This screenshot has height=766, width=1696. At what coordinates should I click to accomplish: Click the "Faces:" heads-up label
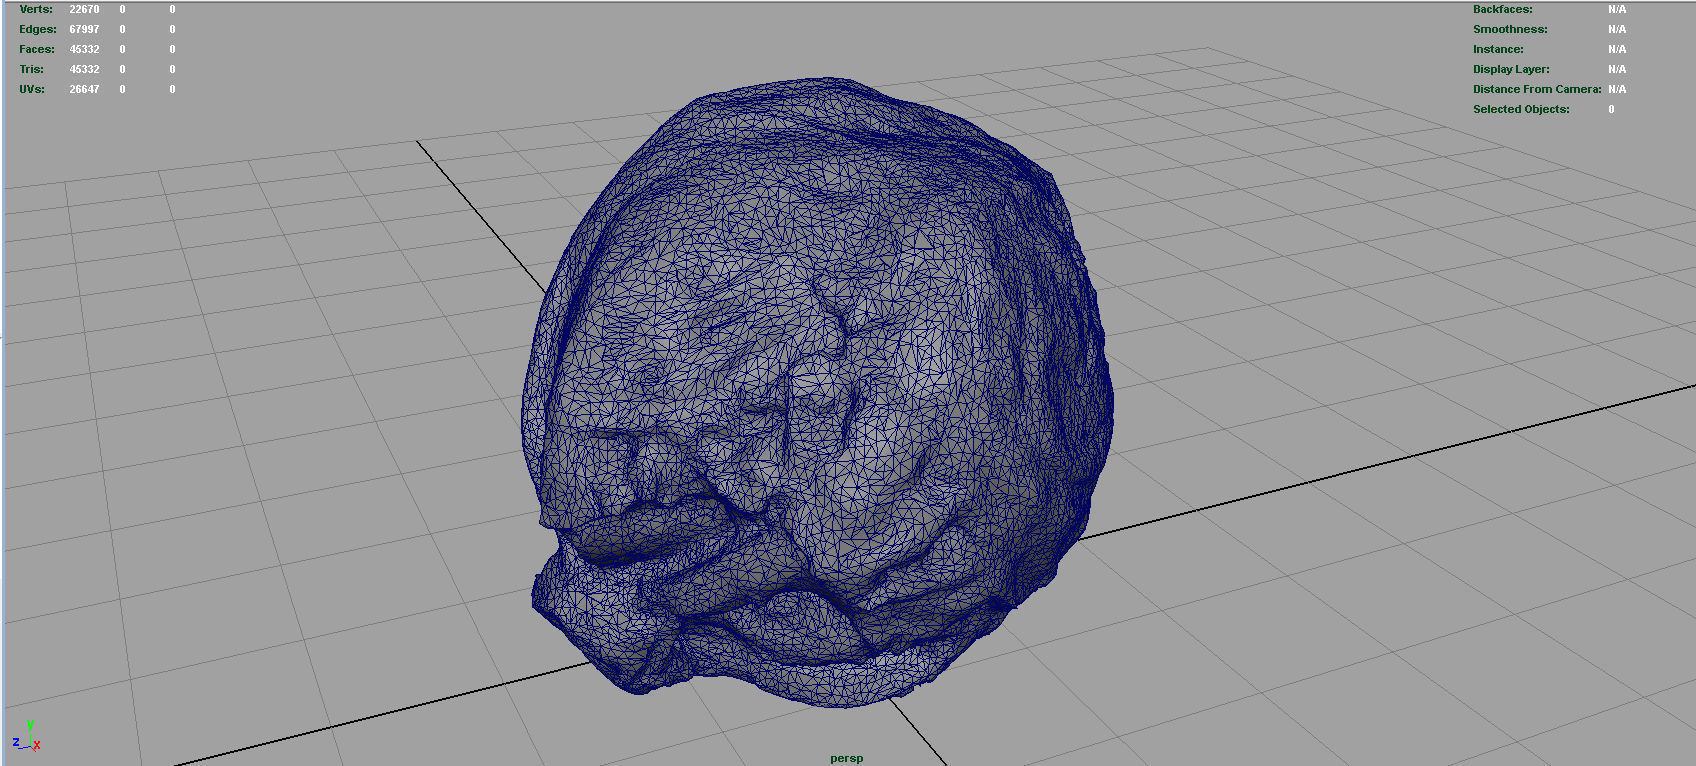tap(37, 49)
